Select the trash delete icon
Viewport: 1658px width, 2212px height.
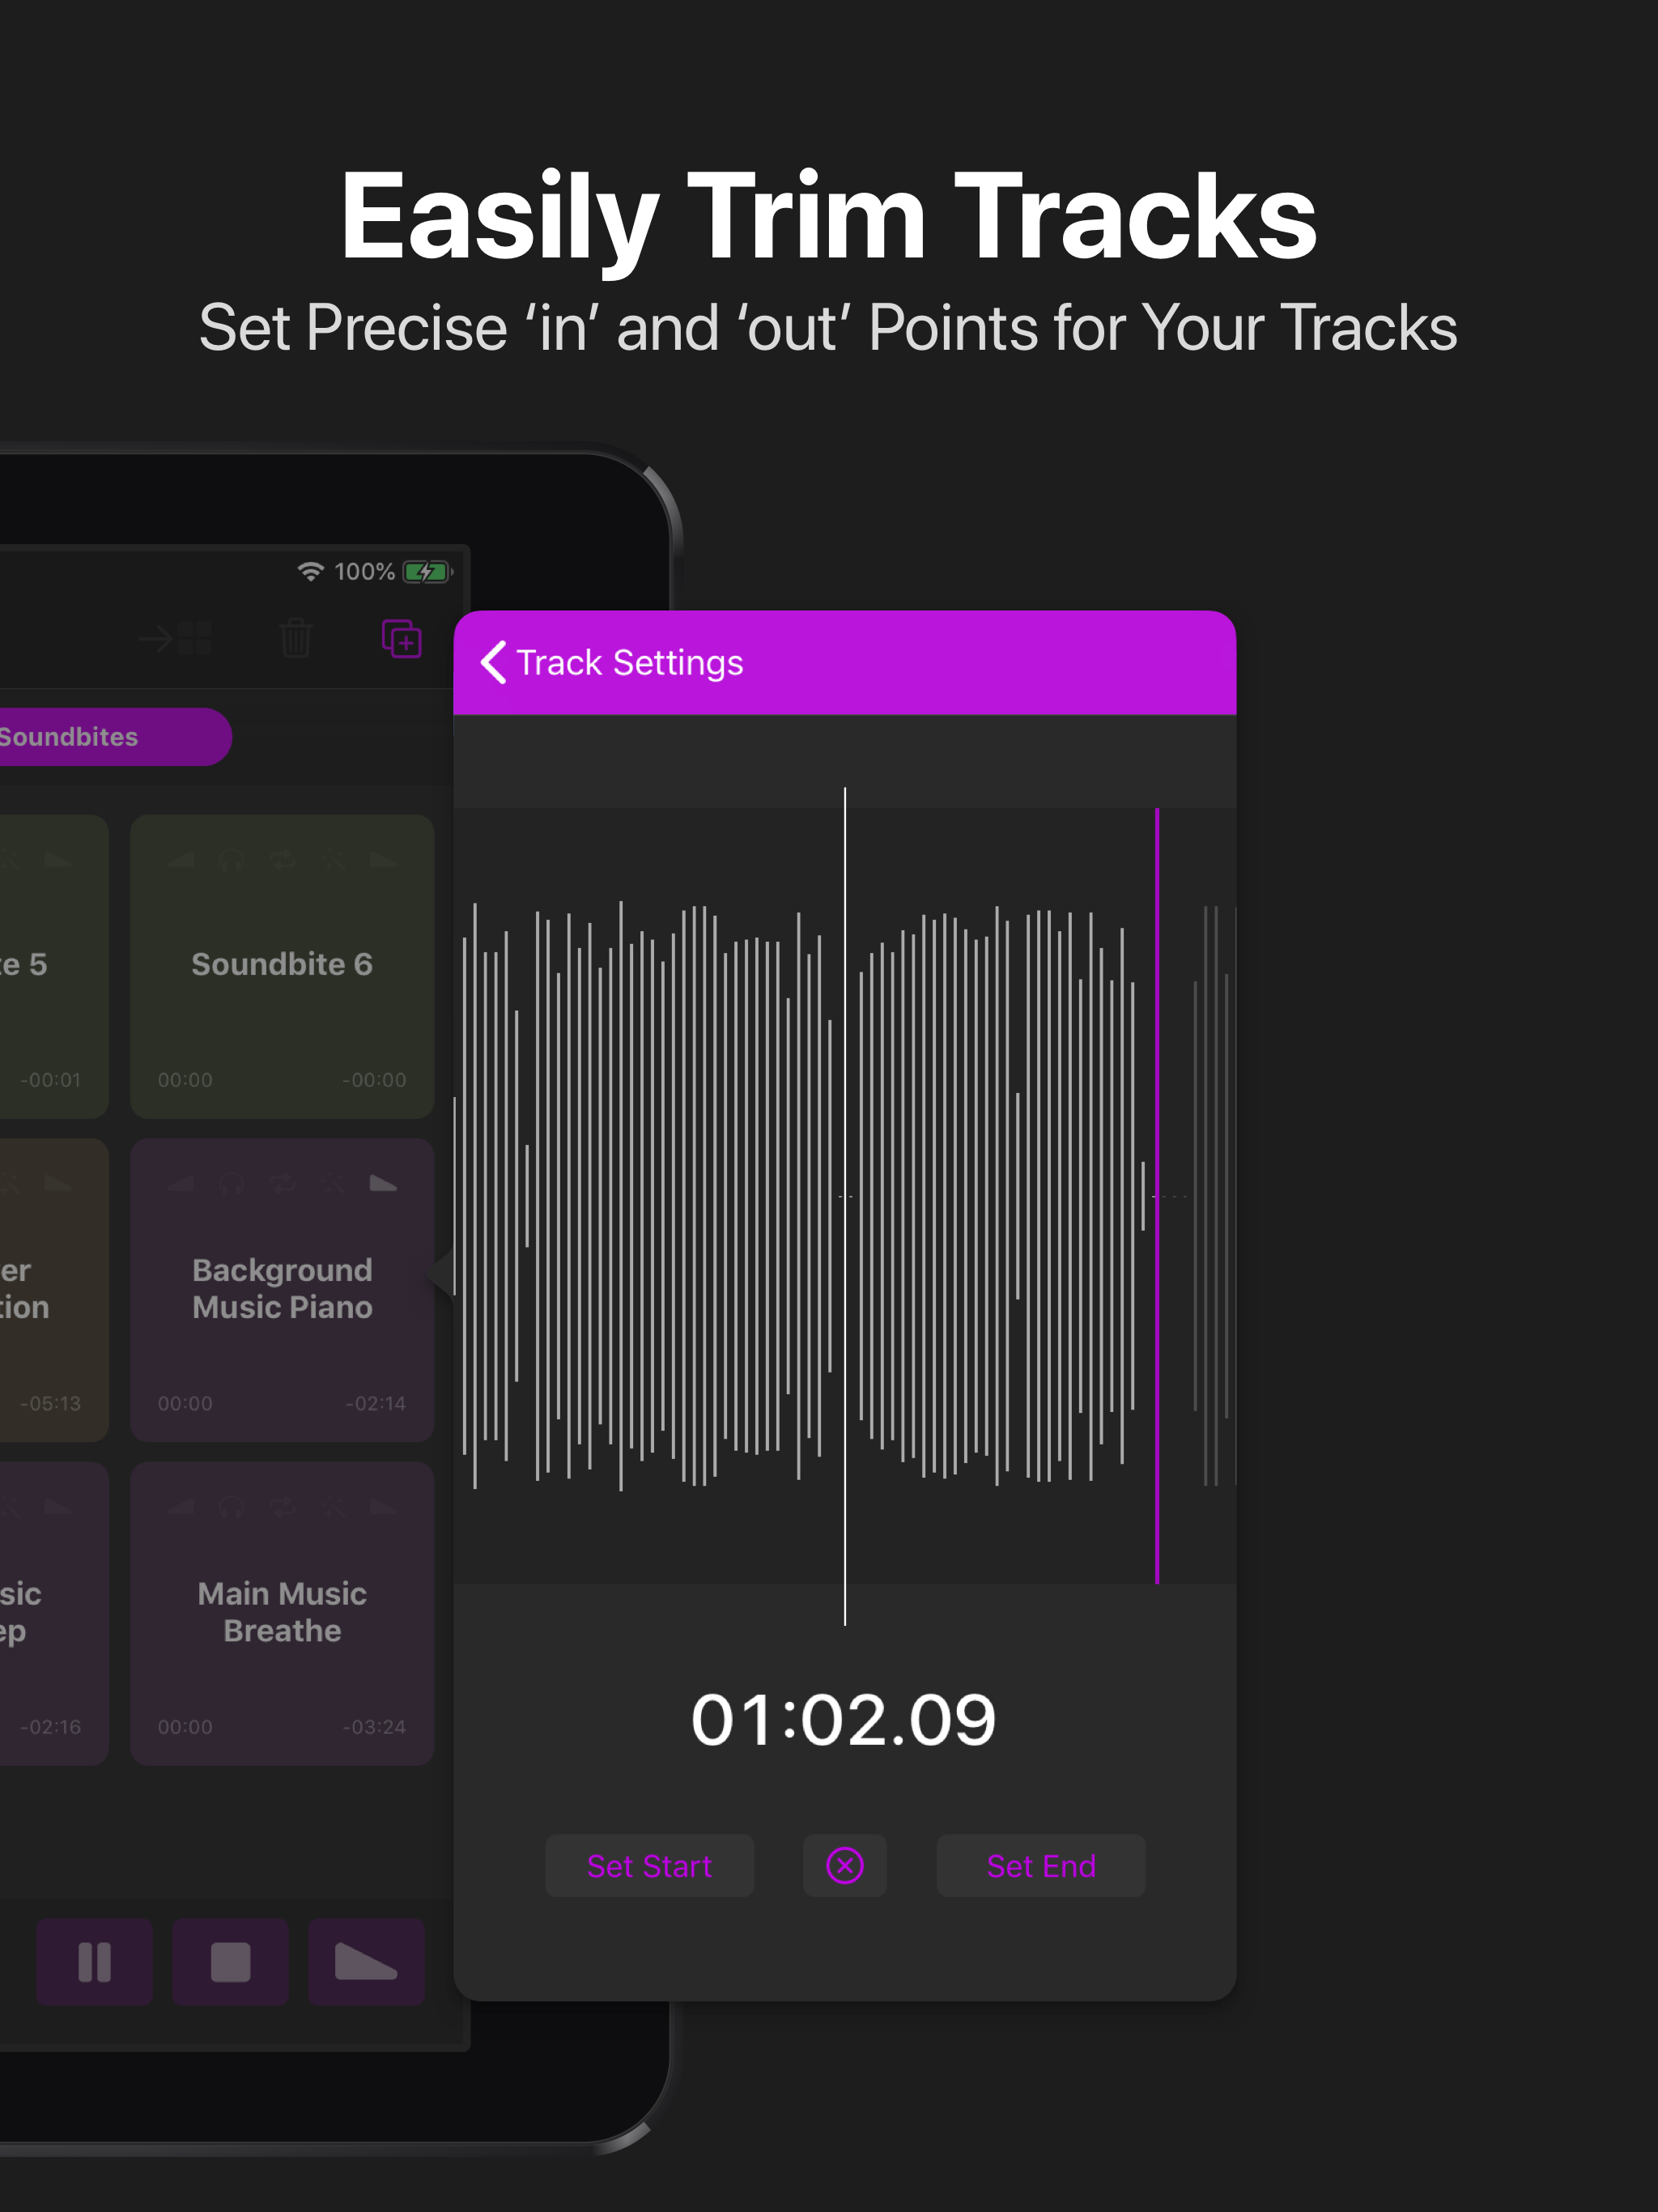coord(295,638)
